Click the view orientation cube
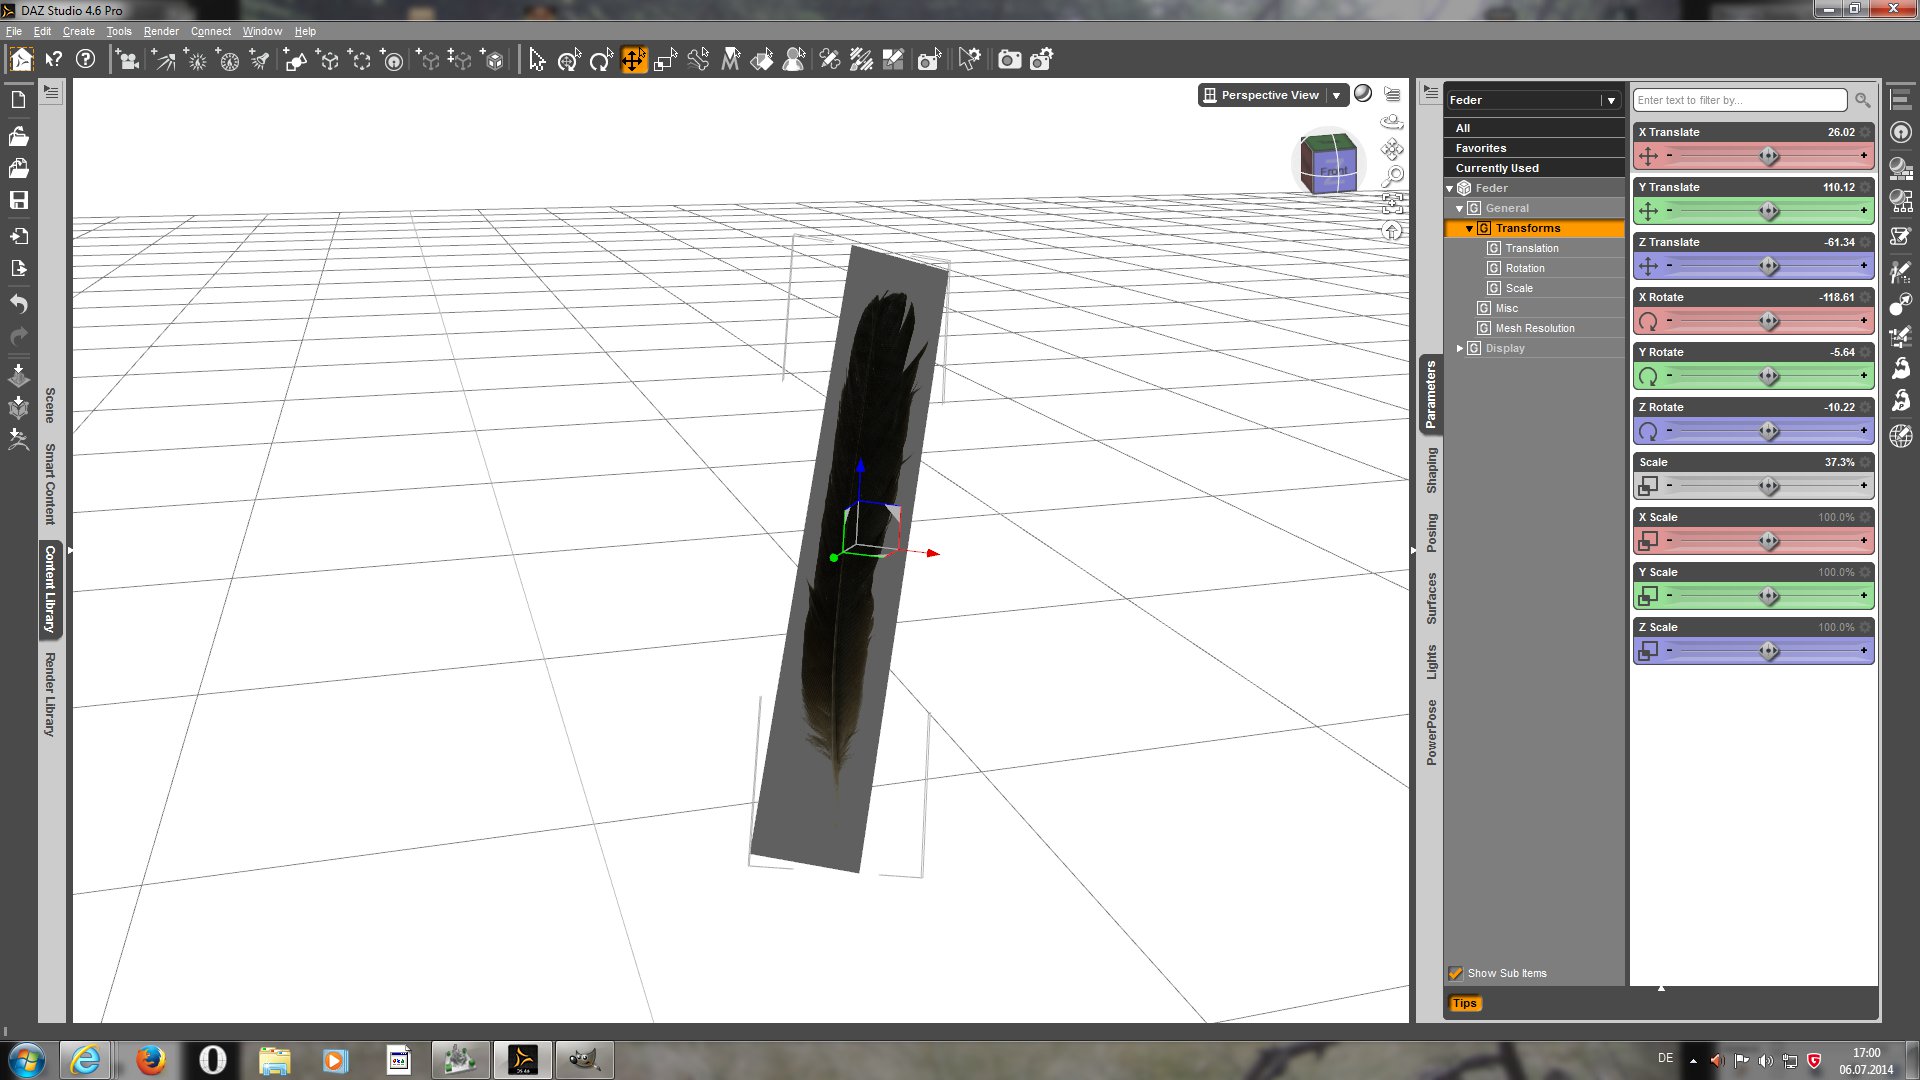This screenshot has height=1080, width=1920. point(1329,165)
